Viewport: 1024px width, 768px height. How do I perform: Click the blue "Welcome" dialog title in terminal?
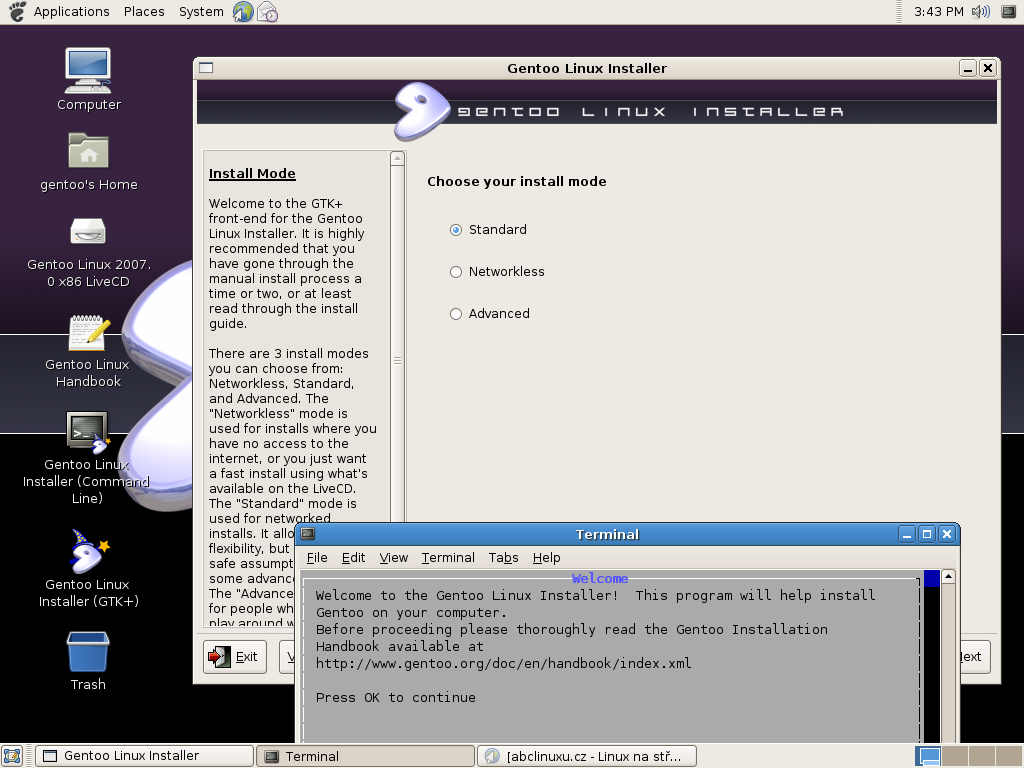600,579
